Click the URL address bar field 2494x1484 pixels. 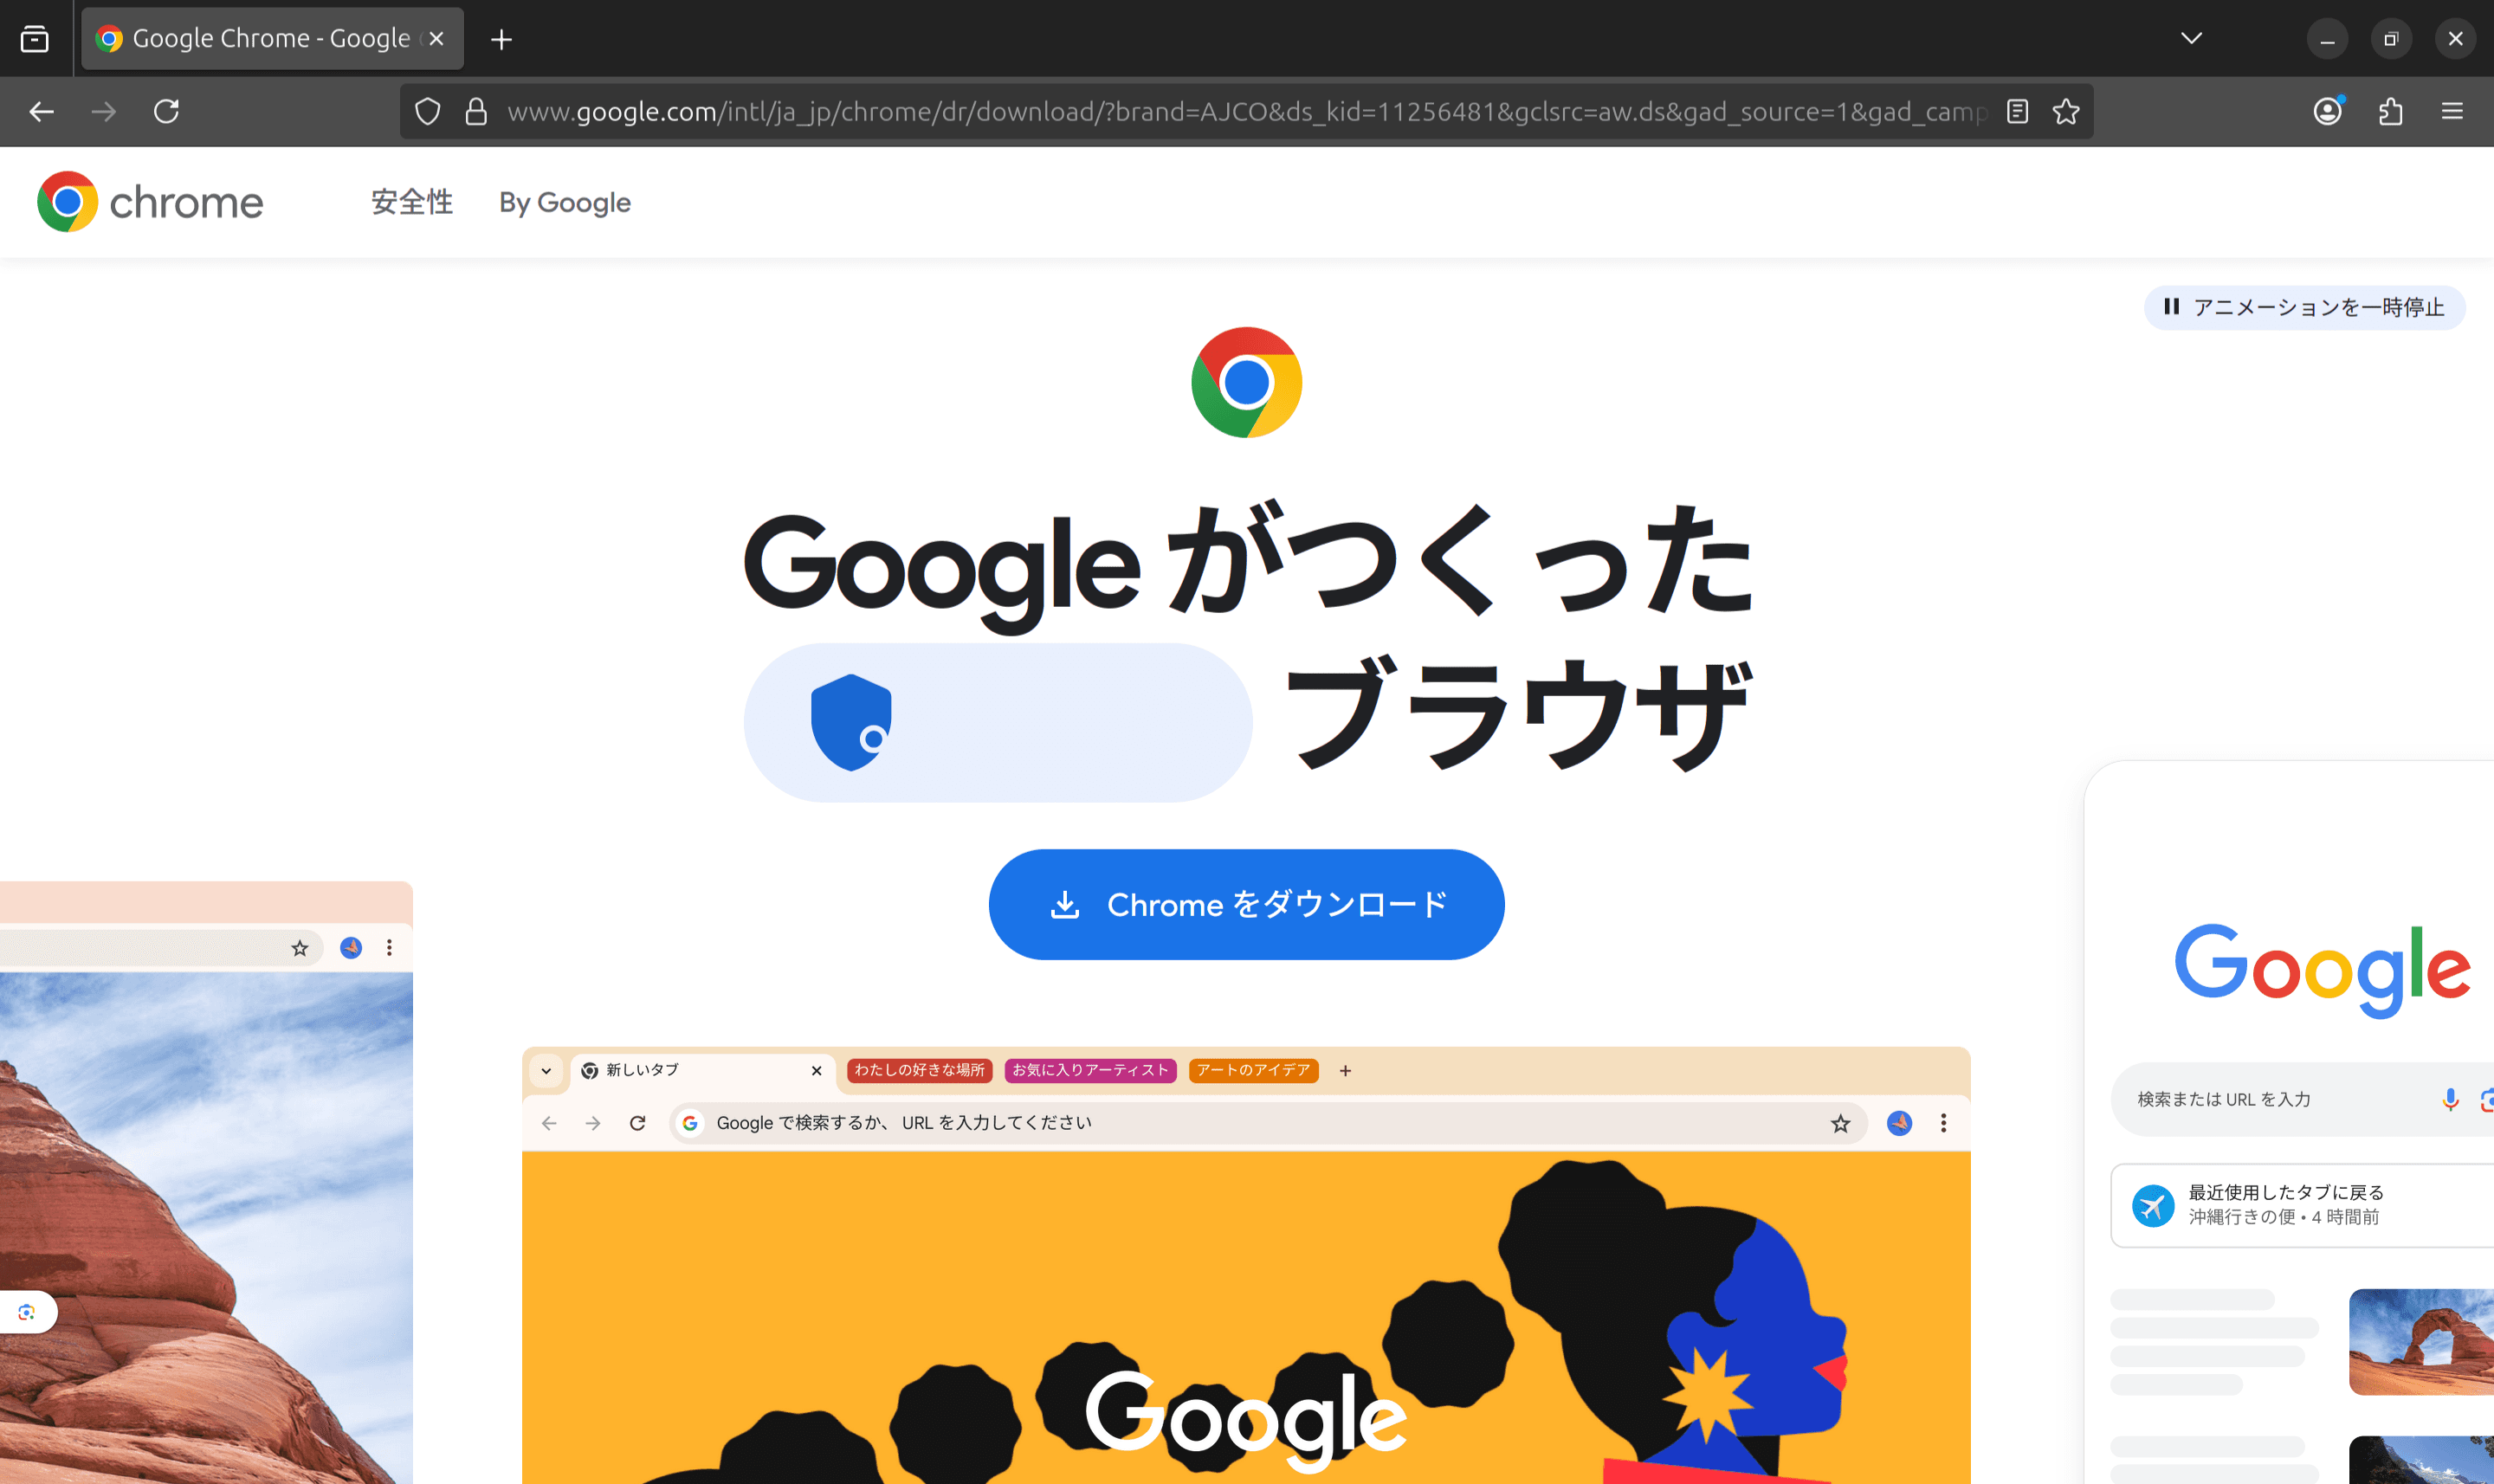1245,111
